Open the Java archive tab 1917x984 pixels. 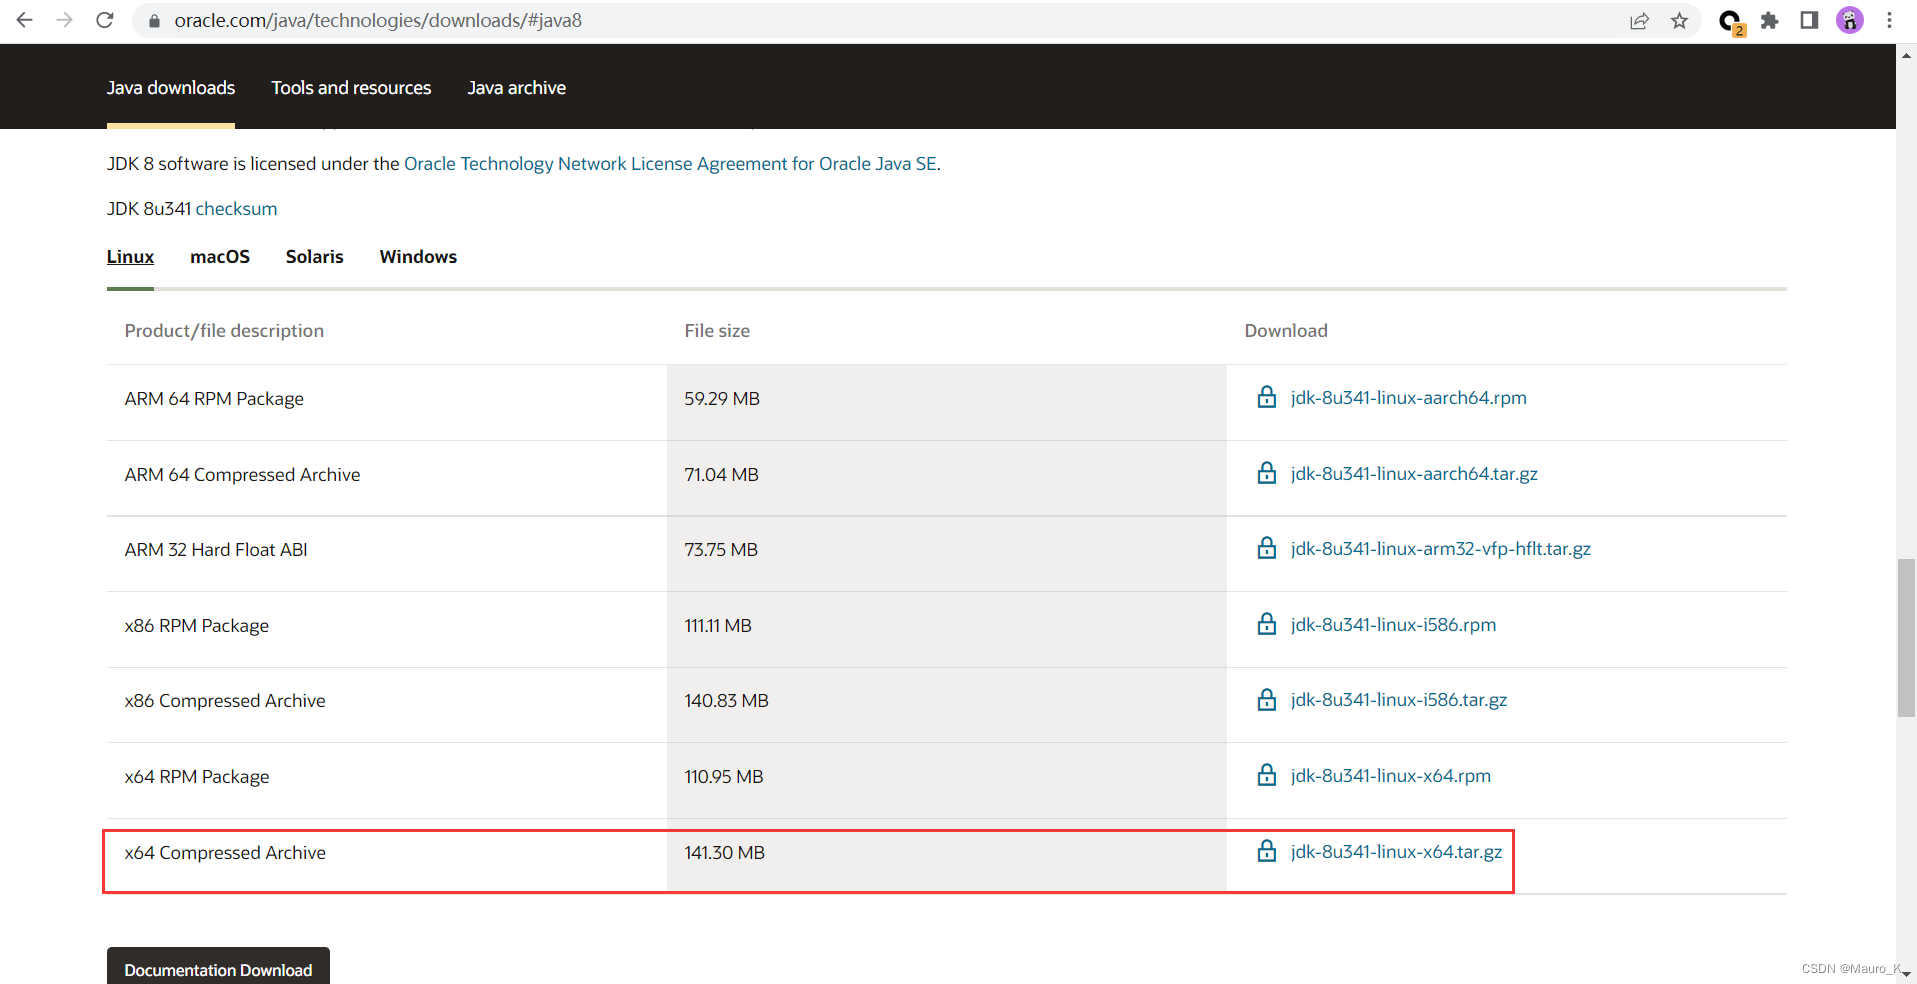point(517,88)
